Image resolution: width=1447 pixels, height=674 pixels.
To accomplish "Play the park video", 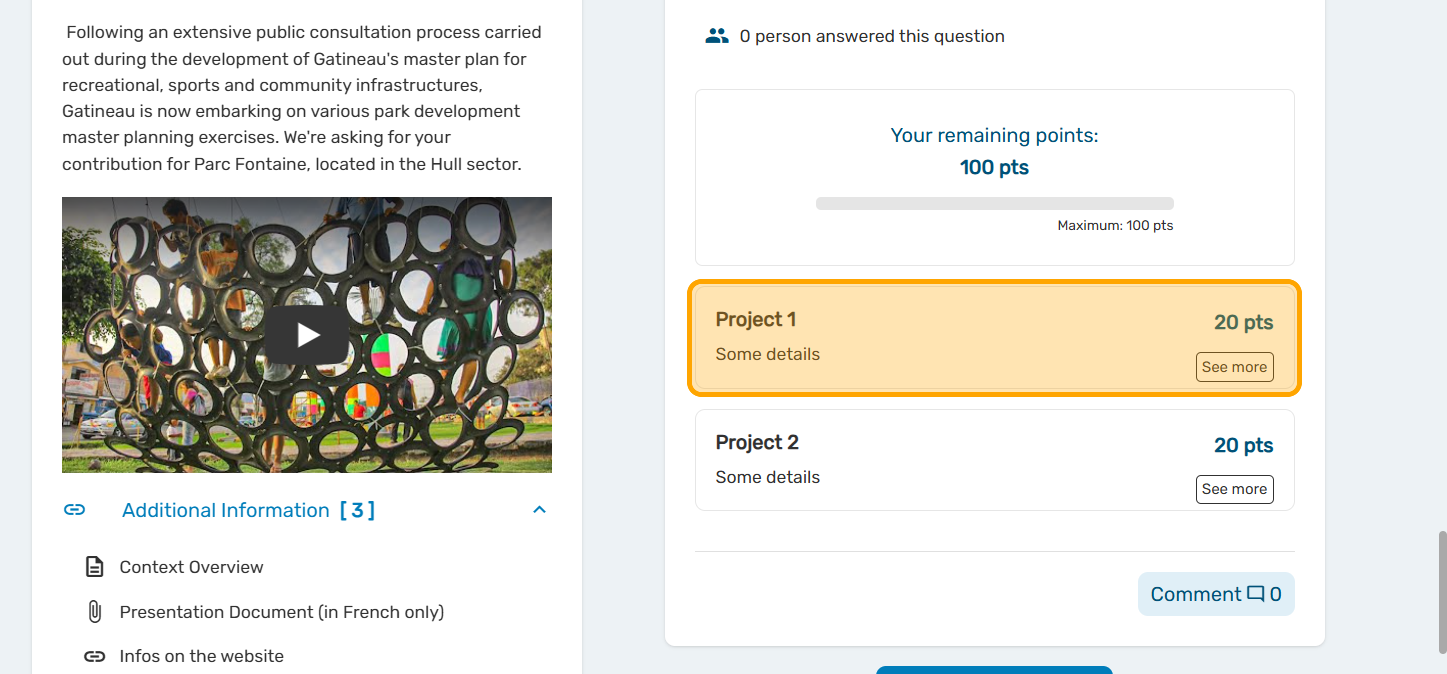I will tap(307, 335).
